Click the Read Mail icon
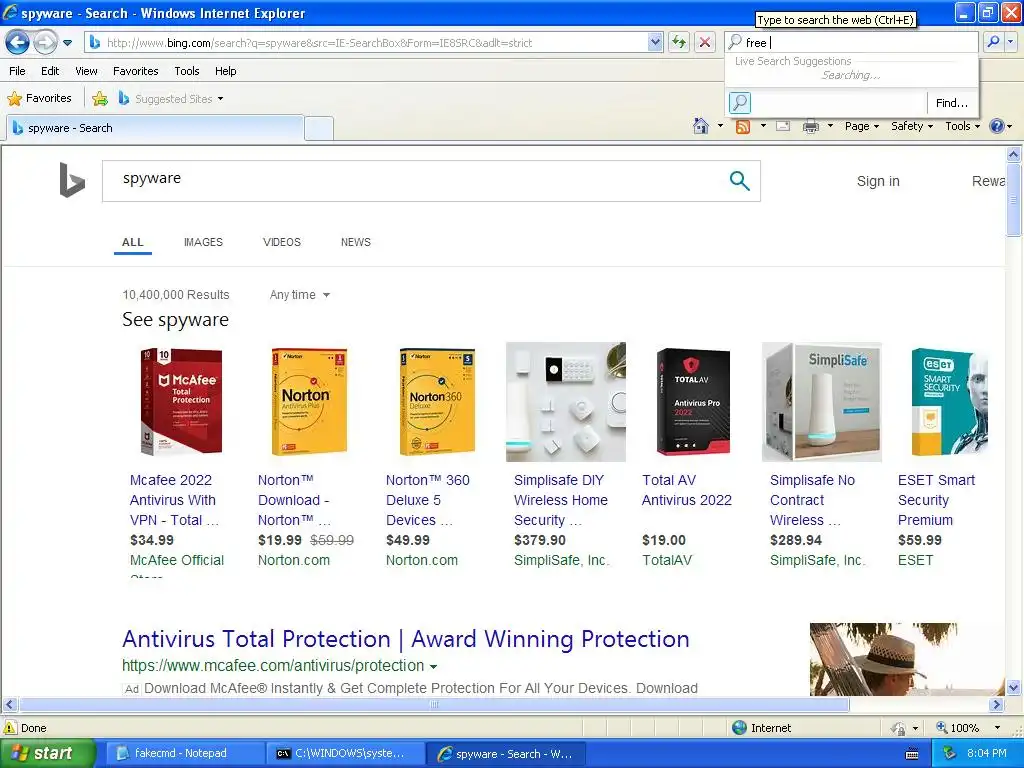The height and width of the screenshot is (768, 1024). point(783,126)
